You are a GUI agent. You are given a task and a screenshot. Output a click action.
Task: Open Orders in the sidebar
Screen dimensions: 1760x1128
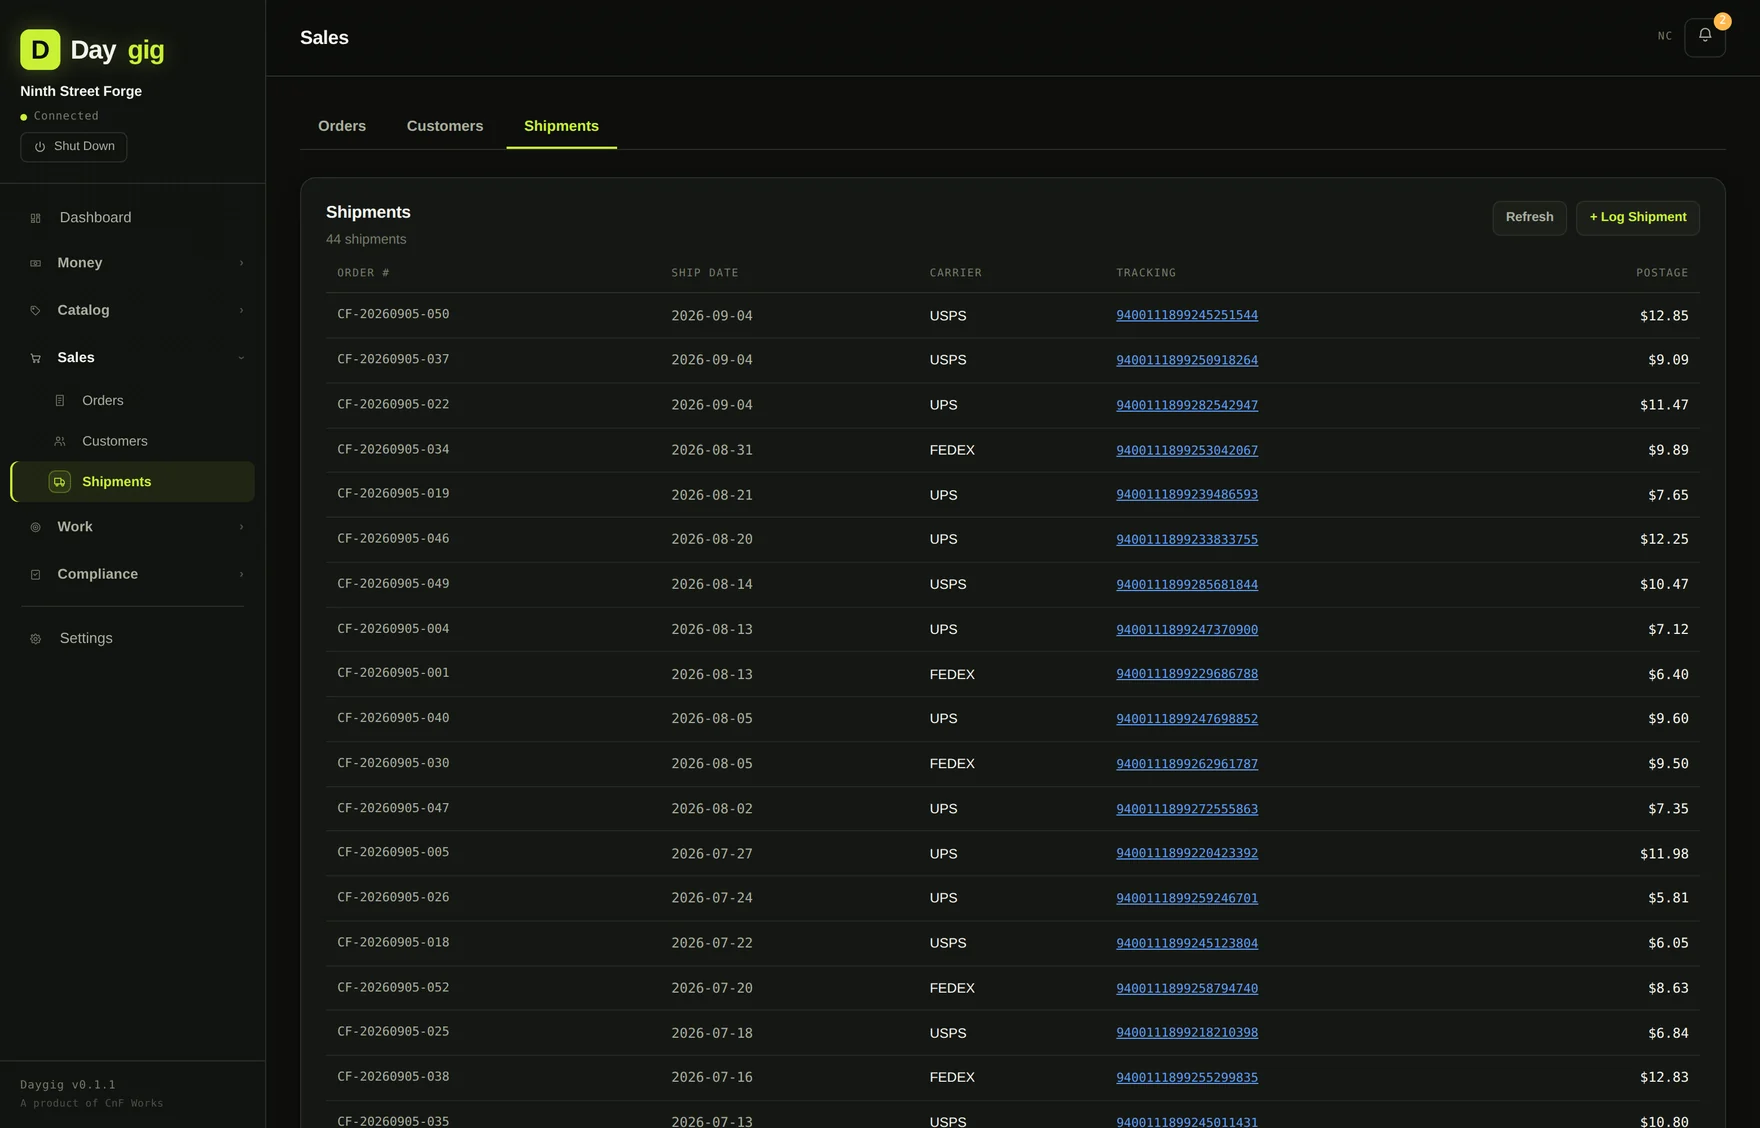click(132, 401)
